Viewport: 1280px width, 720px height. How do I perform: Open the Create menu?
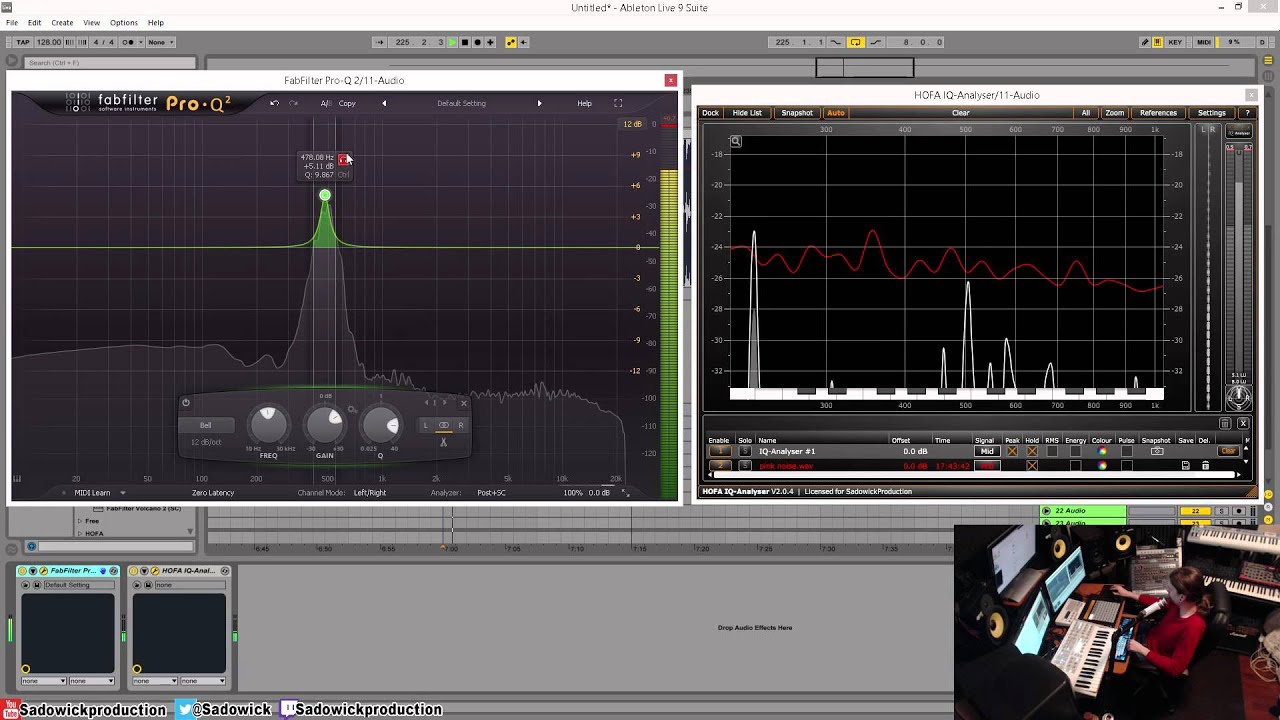(x=62, y=22)
